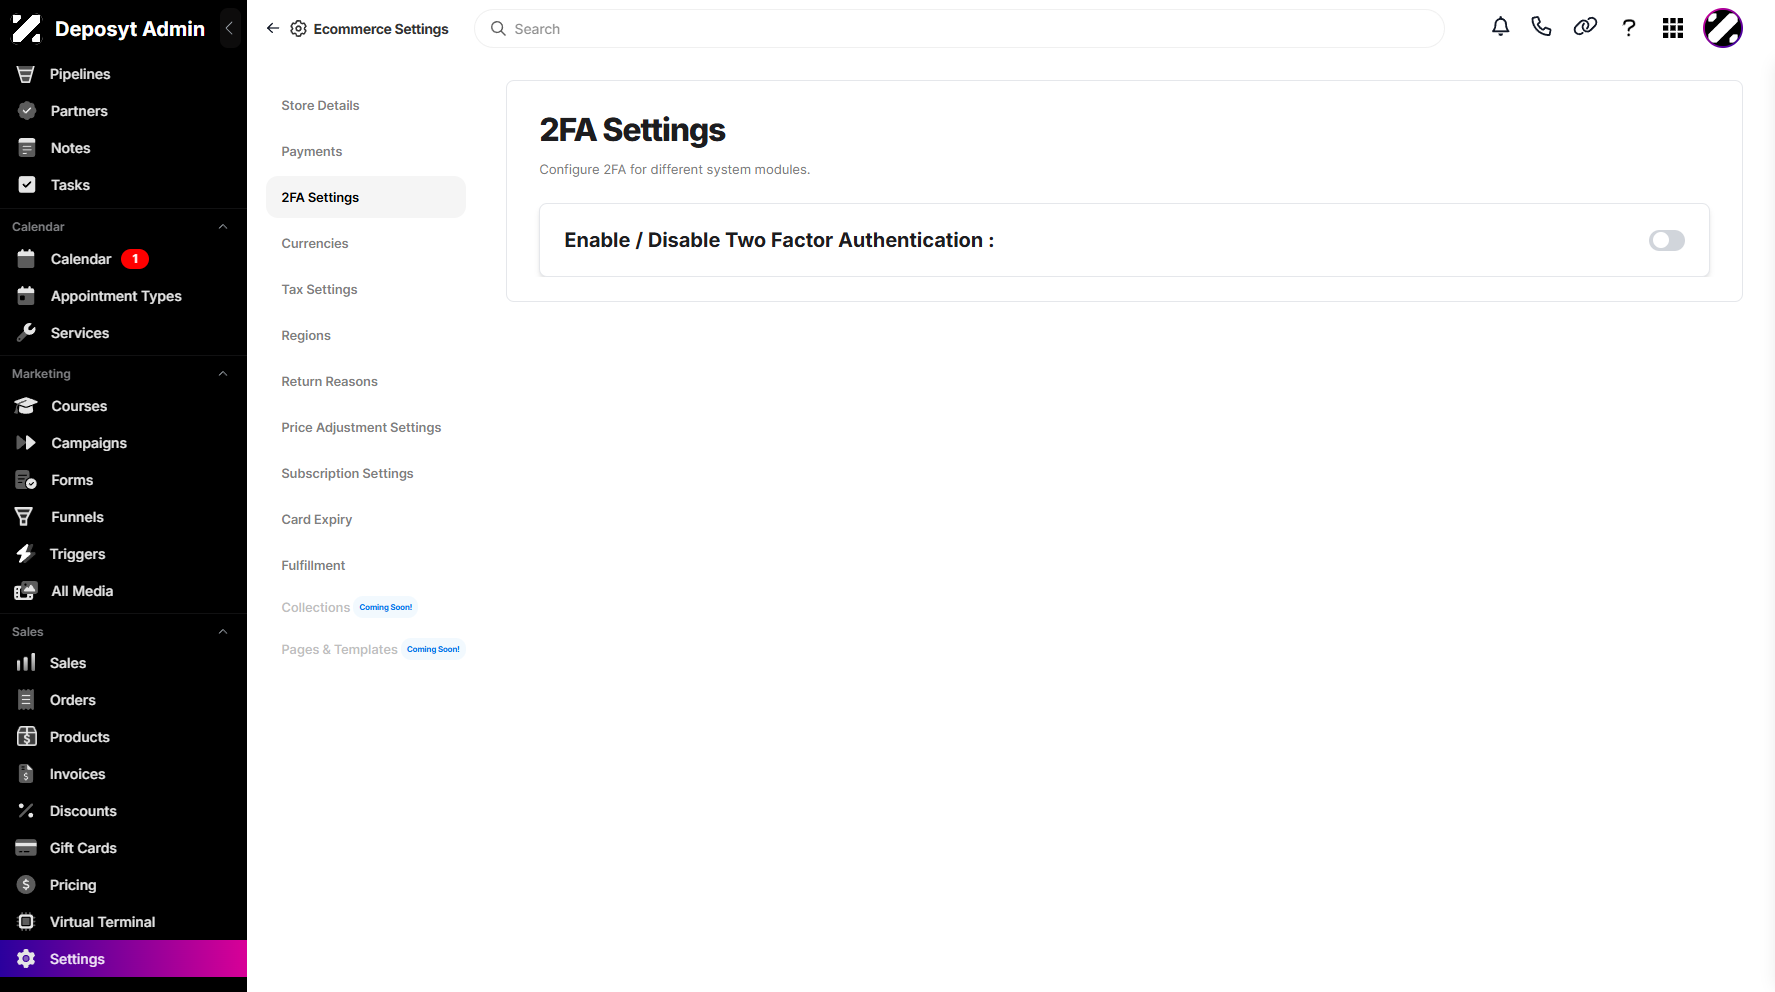Open Tax Settings tab
The image size is (1775, 992).
pyautogui.click(x=366, y=289)
